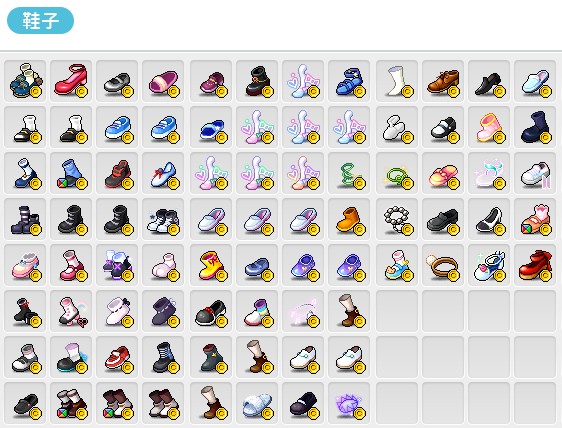Select the yellow boot with pink bow
The width and height of the screenshot is (562, 428).
tap(211, 265)
